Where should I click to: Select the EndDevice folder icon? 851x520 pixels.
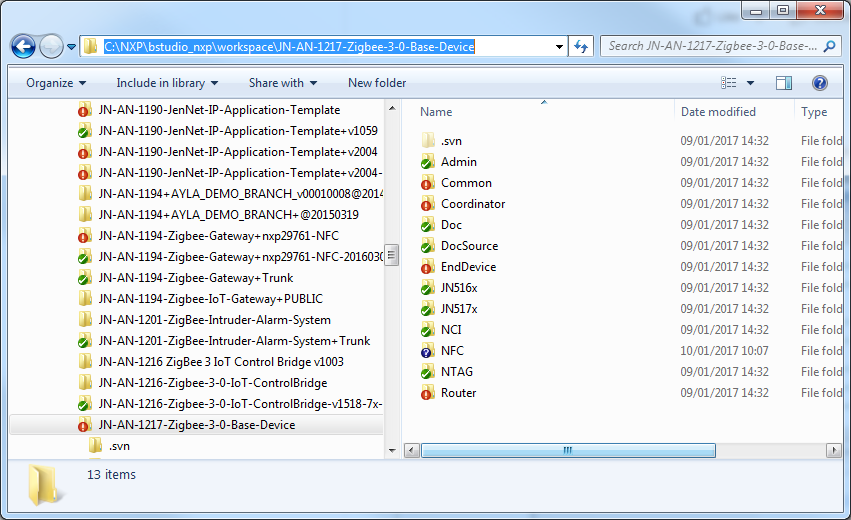(x=428, y=267)
